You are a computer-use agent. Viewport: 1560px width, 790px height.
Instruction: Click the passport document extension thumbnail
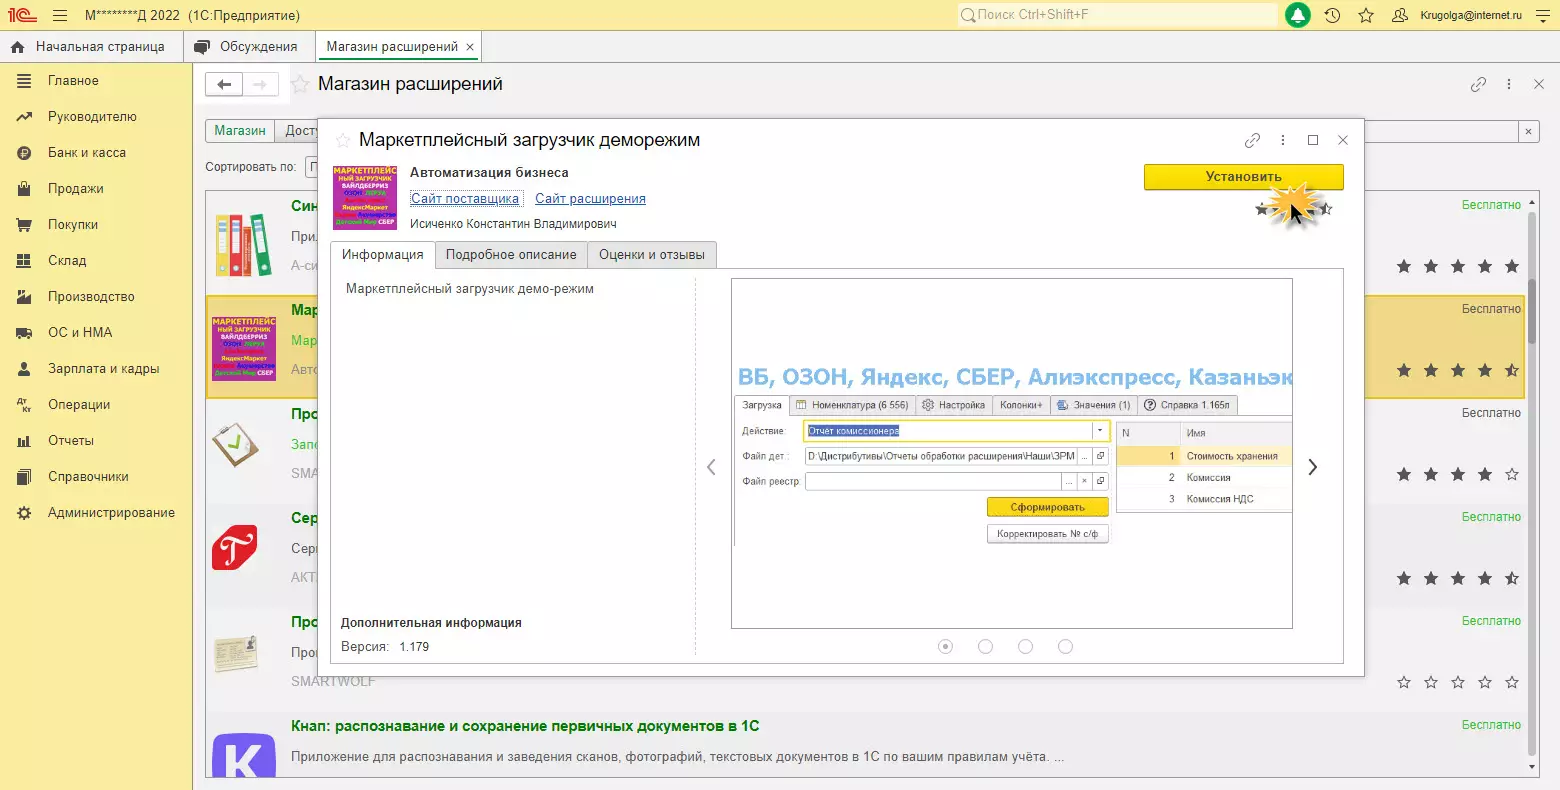pyautogui.click(x=236, y=653)
